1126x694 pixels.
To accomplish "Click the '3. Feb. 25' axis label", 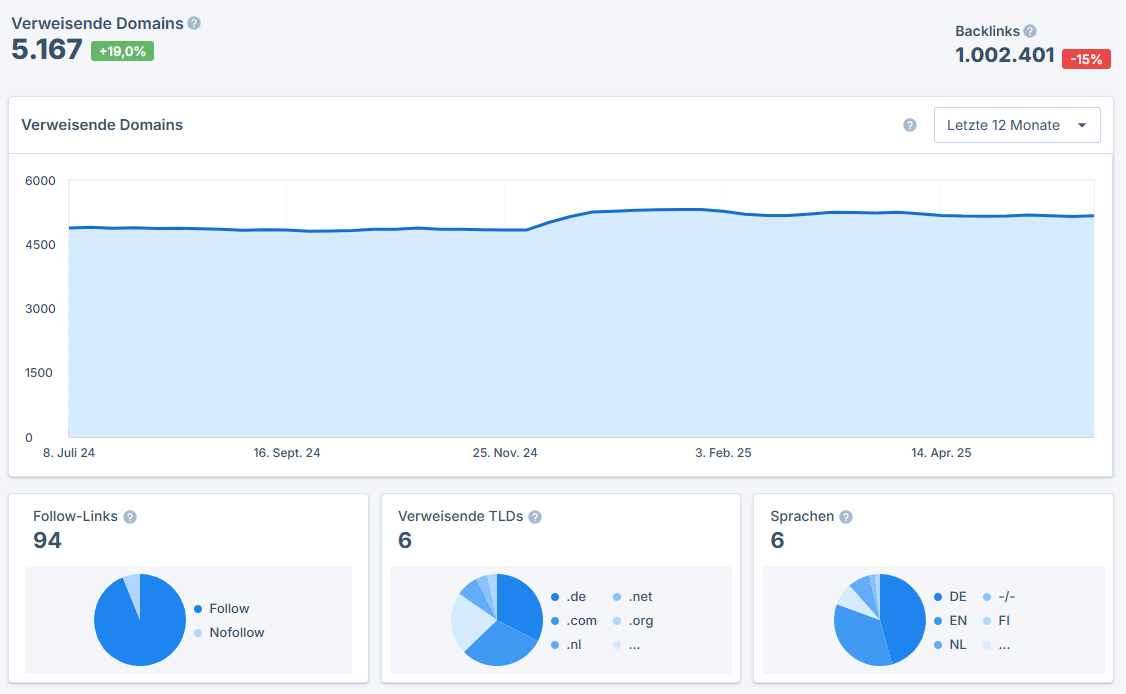I will point(723,453).
